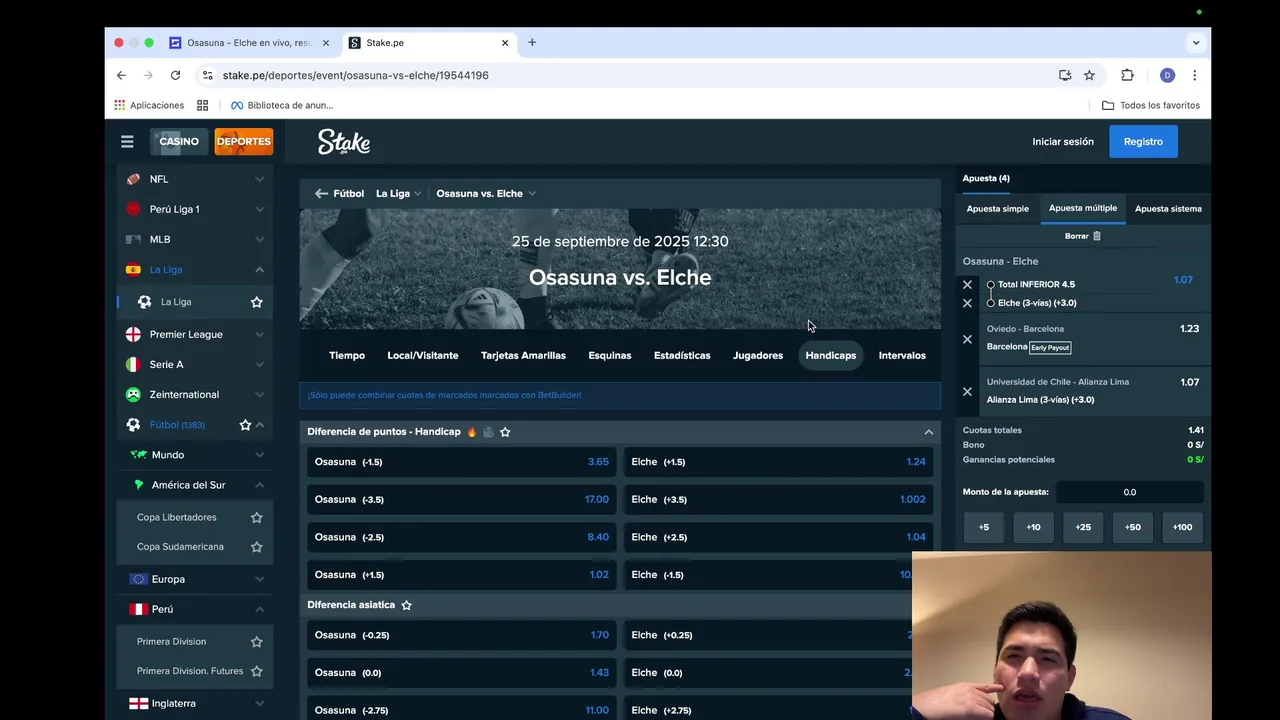Open the Chrome three-dot menu
Viewport: 1280px width, 720px height.
[1194, 75]
